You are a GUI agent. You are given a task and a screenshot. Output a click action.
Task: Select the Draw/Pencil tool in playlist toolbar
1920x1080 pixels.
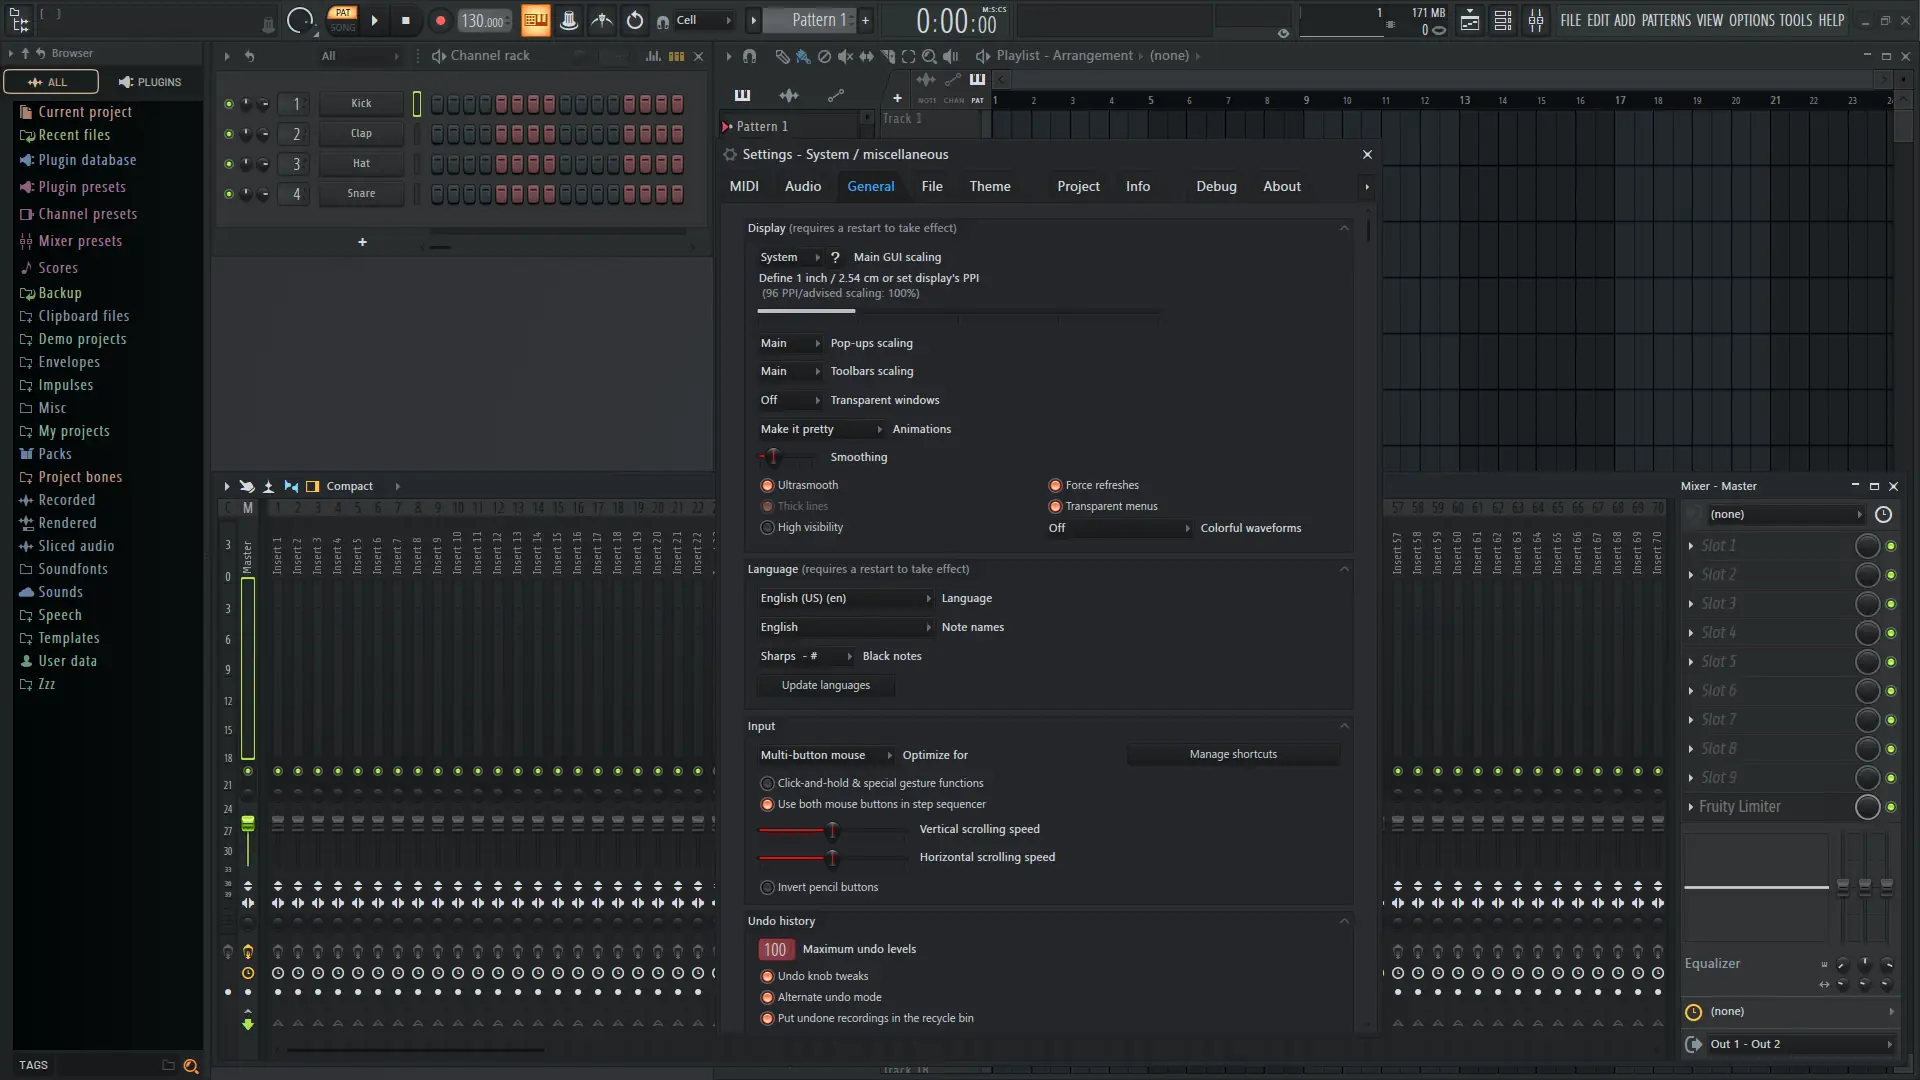click(783, 57)
